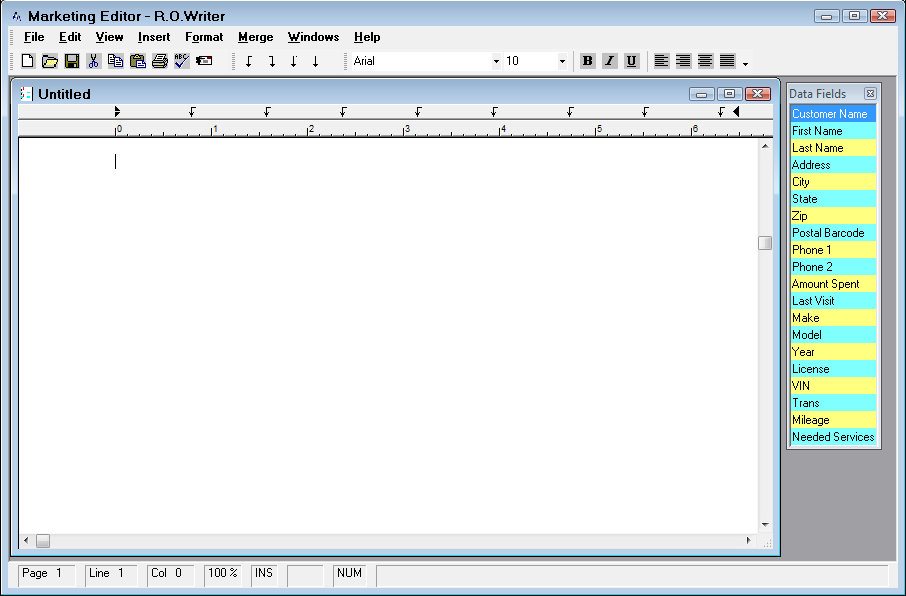
Task: Open the Merge menu
Action: pos(255,37)
